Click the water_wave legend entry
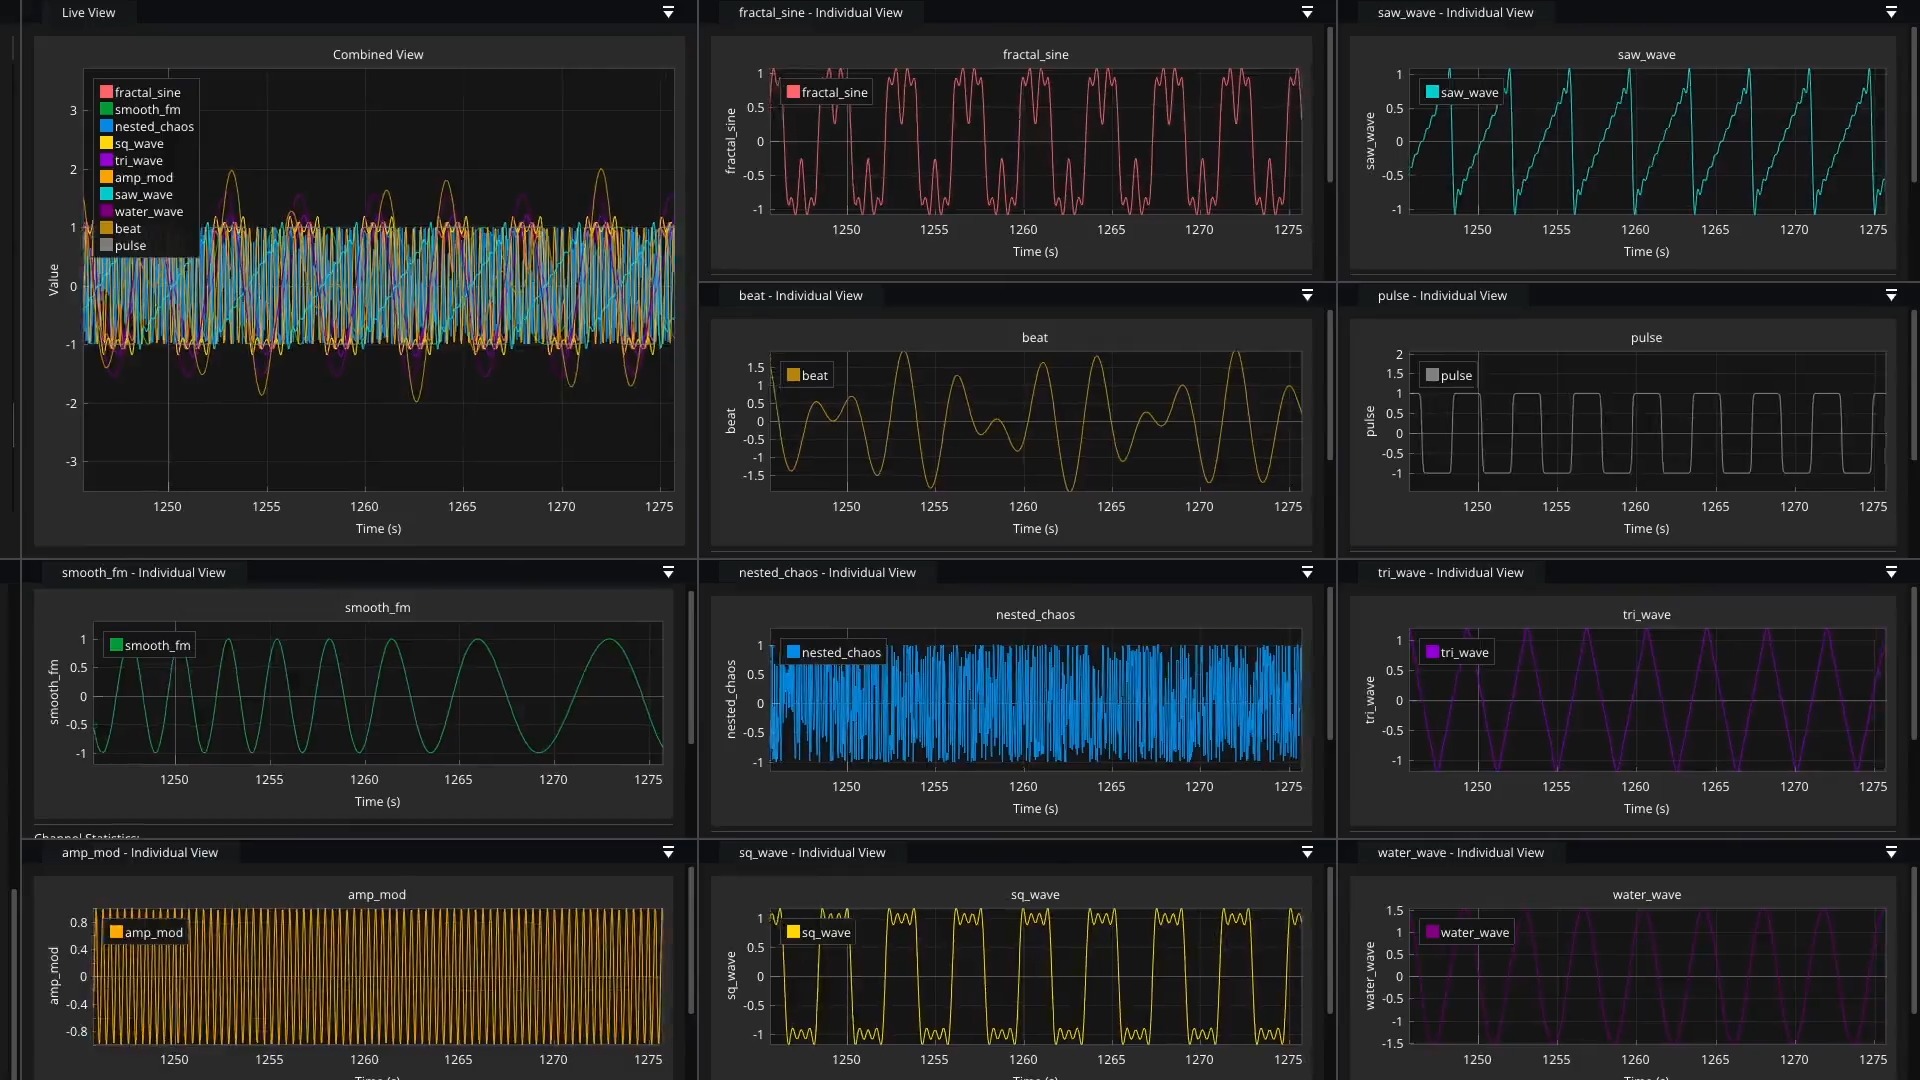1920x1080 pixels. click(1466, 932)
